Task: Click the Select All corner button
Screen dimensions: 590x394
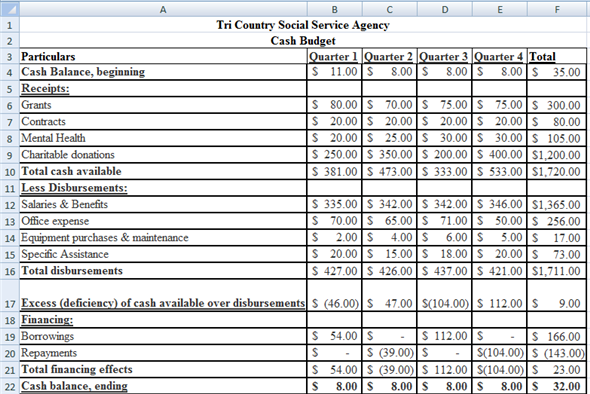Action: pyautogui.click(x=10, y=9)
